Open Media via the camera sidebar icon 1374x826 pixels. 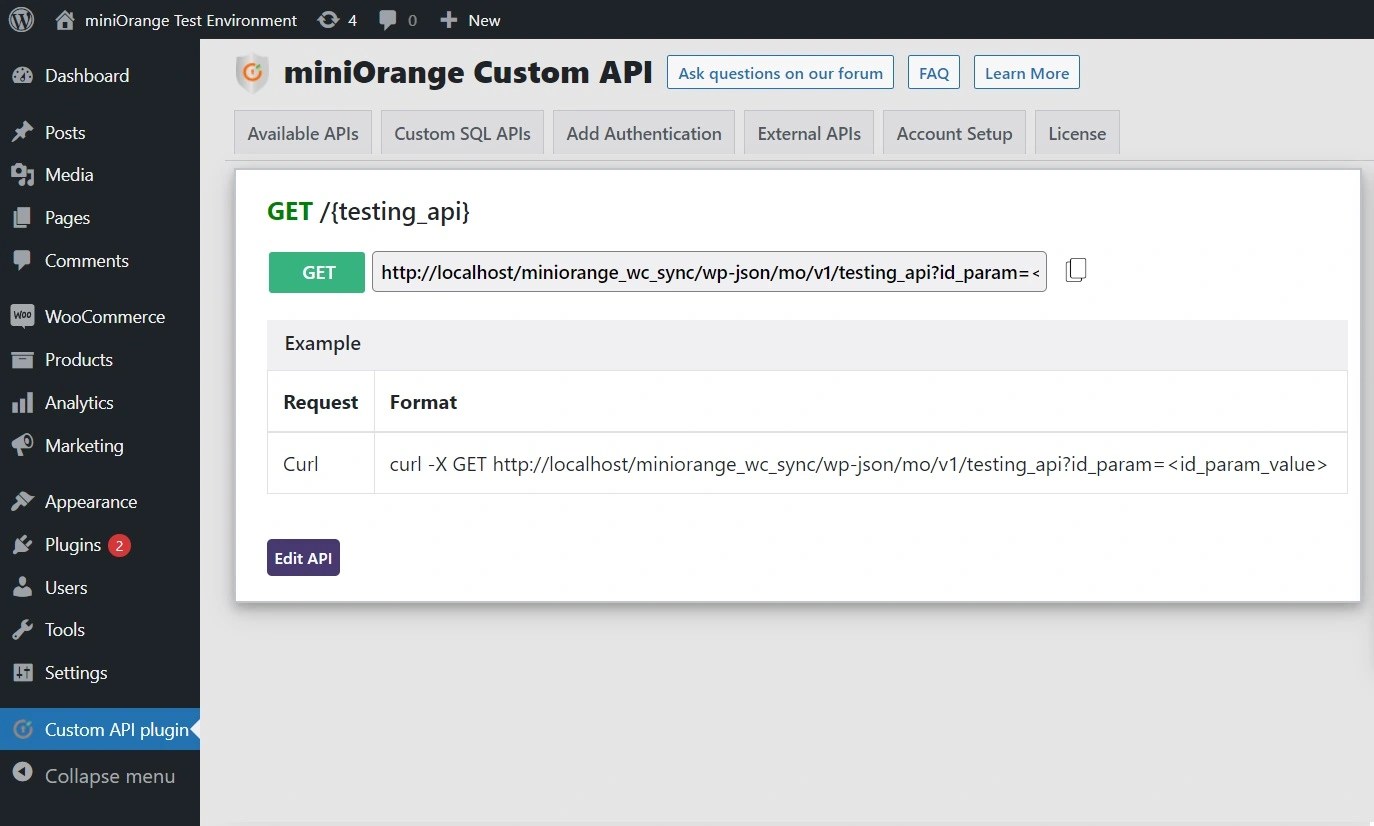click(x=24, y=174)
